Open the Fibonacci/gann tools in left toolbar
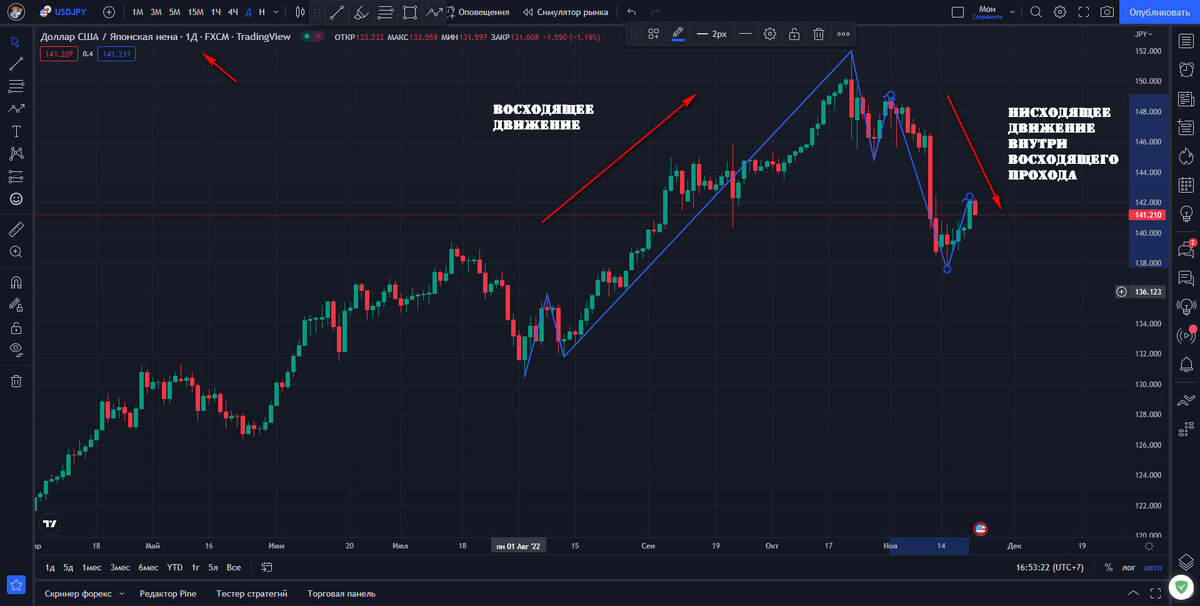Viewport: 1200px width, 606px height. [x=16, y=87]
